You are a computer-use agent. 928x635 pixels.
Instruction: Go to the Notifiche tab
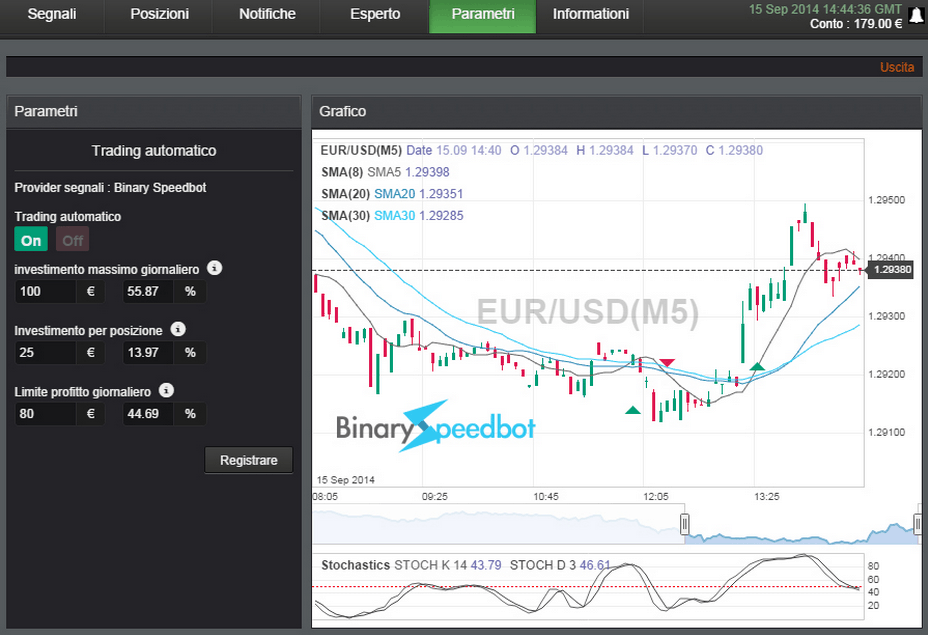(267, 14)
